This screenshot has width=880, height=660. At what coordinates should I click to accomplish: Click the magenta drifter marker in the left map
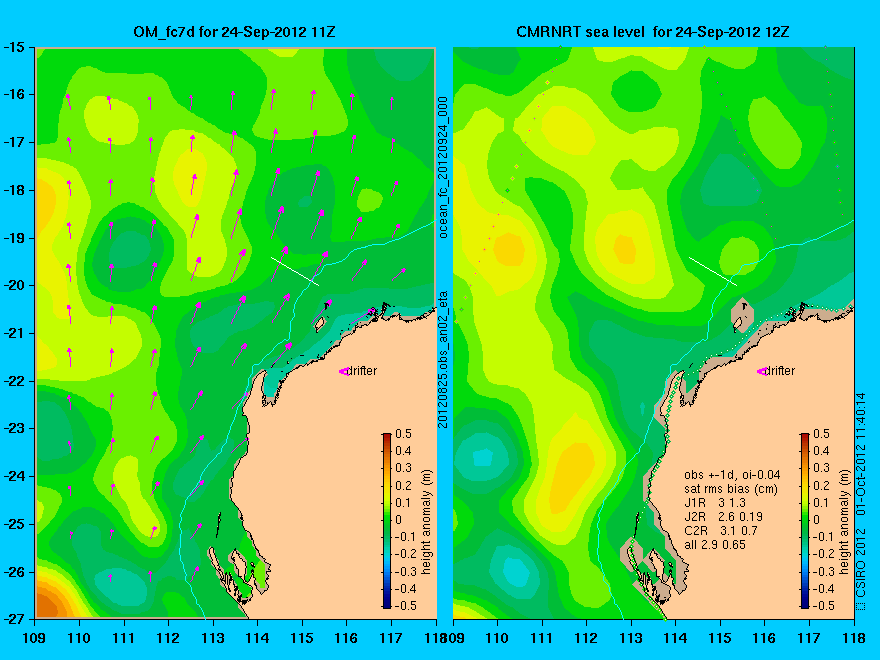tap(343, 371)
